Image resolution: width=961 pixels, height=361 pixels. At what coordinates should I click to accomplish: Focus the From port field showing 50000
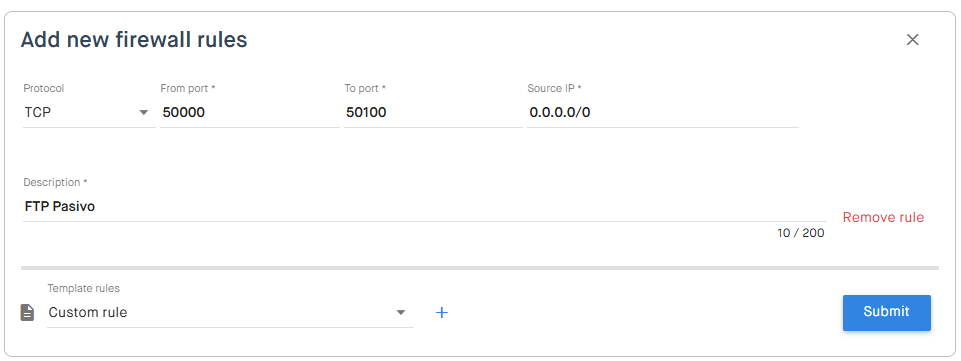click(250, 113)
